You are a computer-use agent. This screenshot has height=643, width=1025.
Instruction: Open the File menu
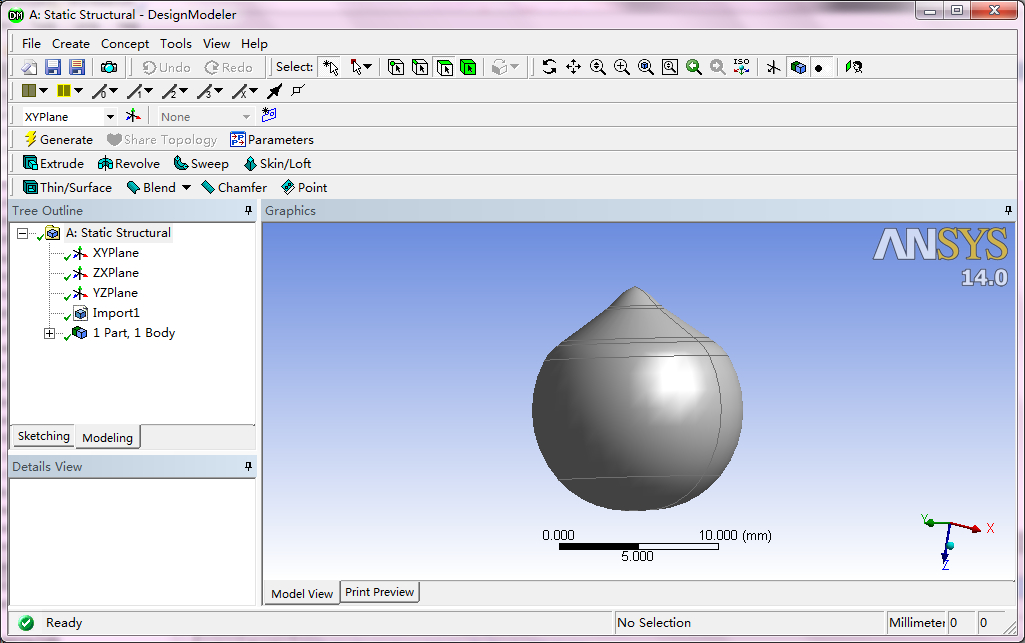click(x=31, y=44)
